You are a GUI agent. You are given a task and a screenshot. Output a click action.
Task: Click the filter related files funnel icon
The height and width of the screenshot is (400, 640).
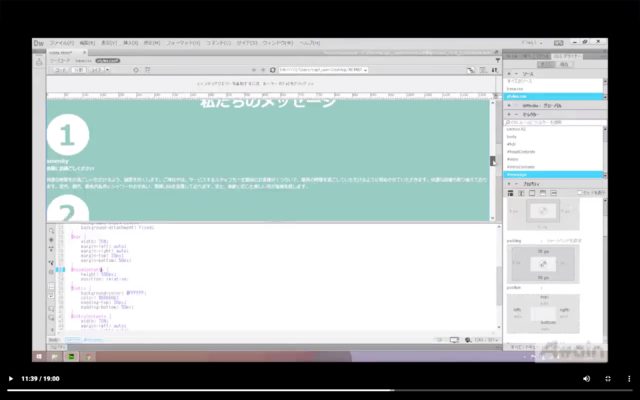tap(498, 60)
